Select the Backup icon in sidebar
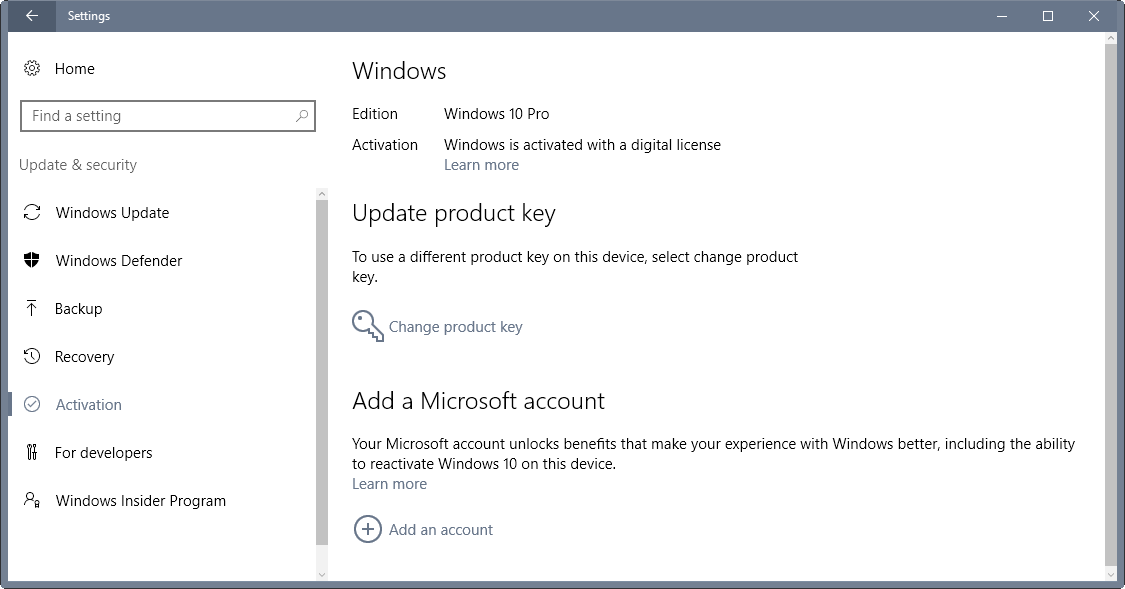 31,308
